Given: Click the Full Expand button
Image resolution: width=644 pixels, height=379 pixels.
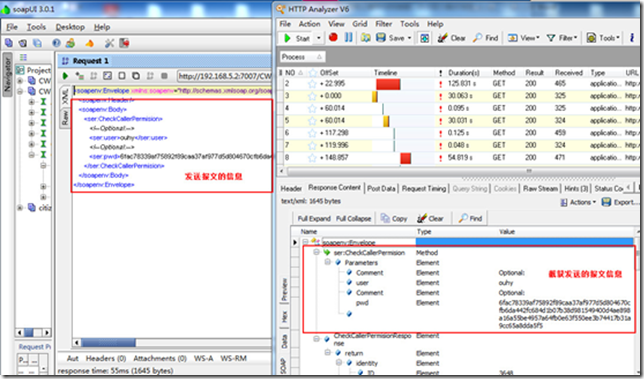Looking at the screenshot, I should pyautogui.click(x=314, y=218).
